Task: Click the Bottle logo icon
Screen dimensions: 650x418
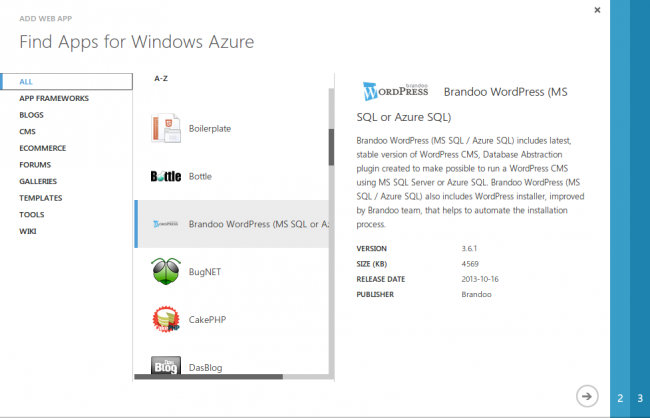Action: (x=166, y=176)
